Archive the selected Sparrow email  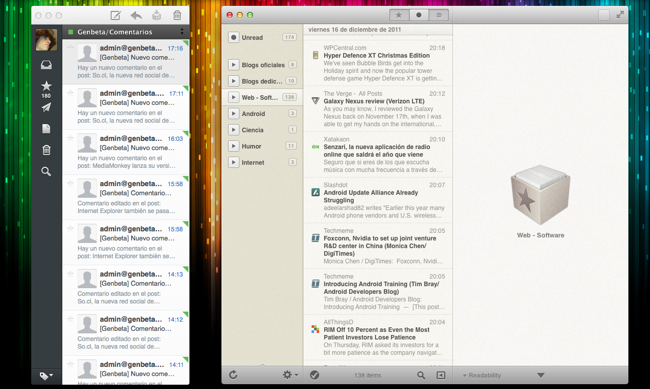click(x=156, y=16)
